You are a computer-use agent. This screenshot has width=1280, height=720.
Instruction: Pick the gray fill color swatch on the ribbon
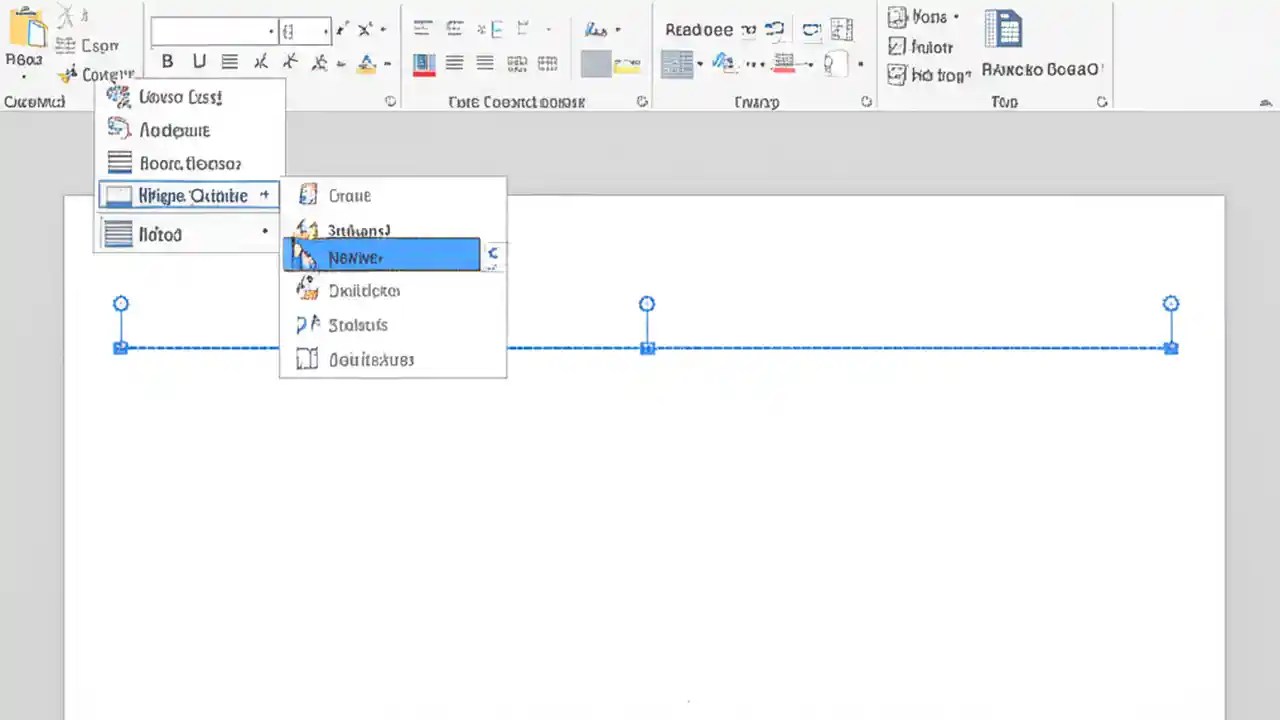coord(595,63)
